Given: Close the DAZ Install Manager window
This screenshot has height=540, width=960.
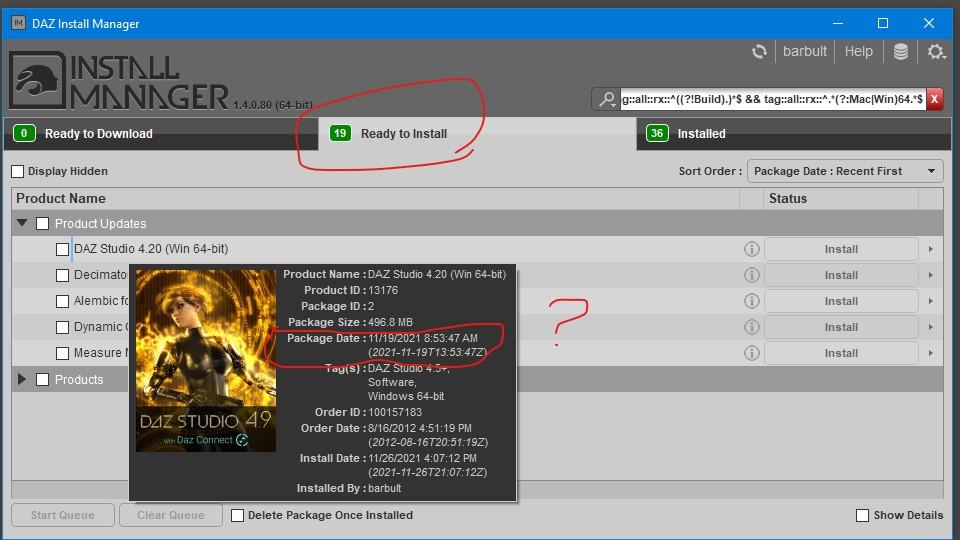Looking at the screenshot, I should (x=929, y=23).
